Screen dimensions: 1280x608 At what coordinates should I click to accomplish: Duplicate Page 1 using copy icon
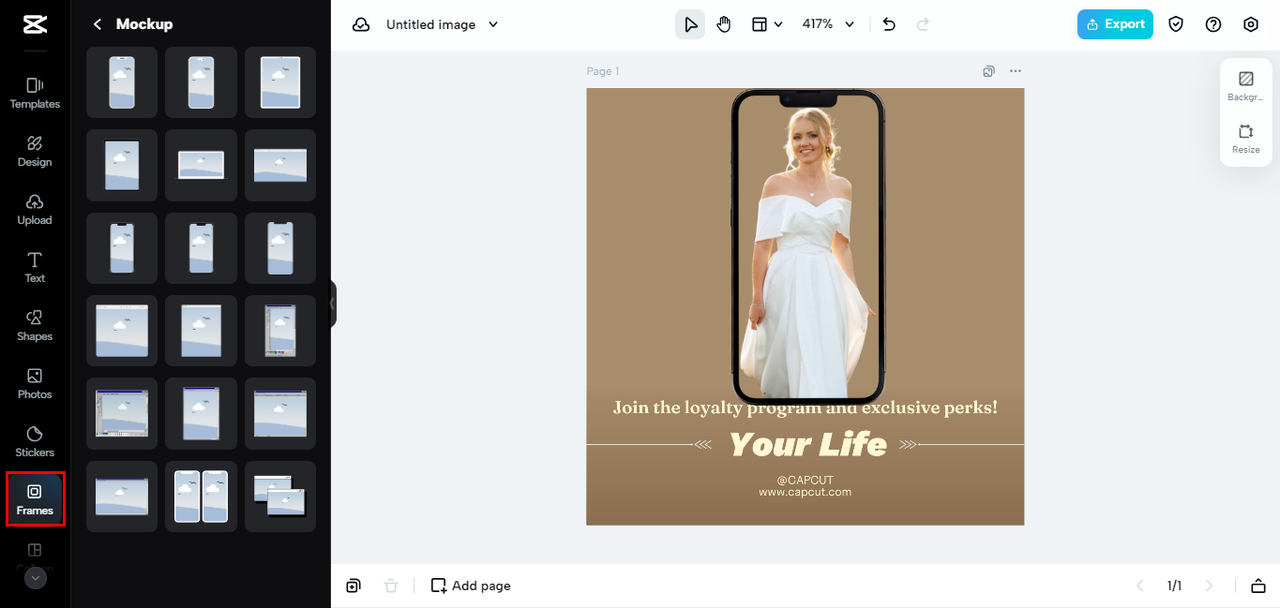click(989, 71)
